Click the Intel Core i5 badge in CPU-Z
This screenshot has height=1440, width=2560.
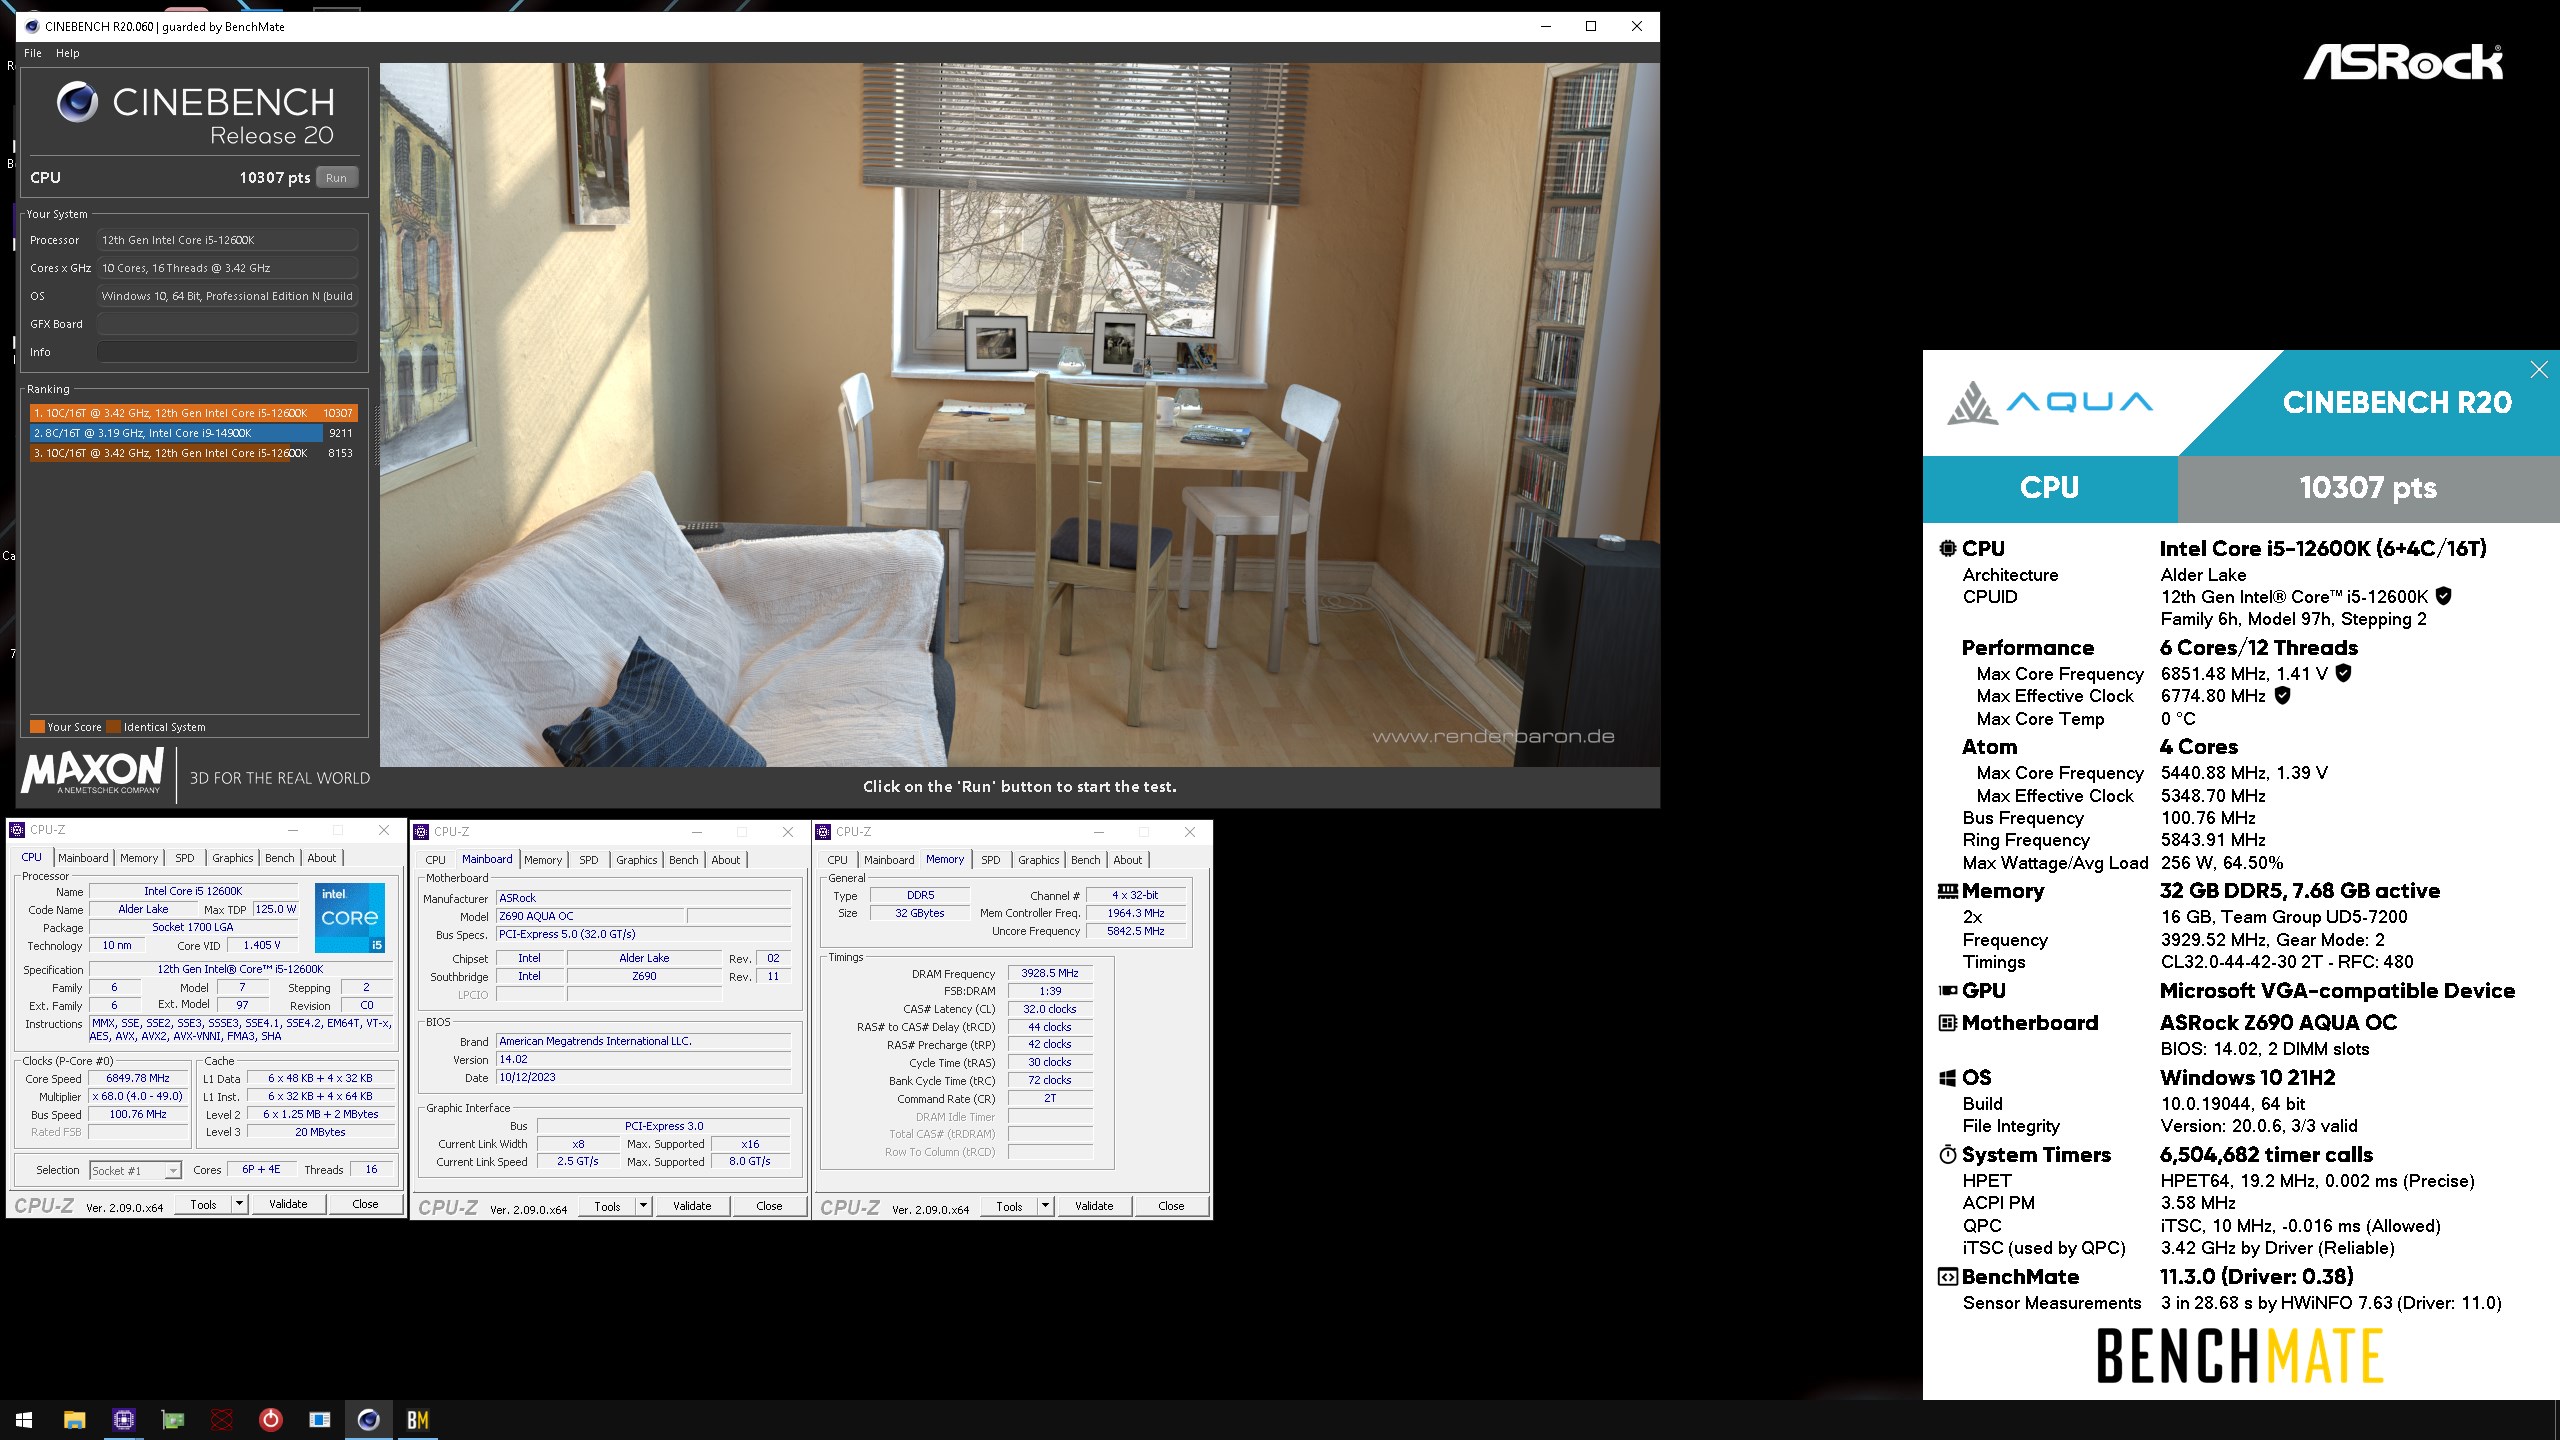[x=350, y=917]
